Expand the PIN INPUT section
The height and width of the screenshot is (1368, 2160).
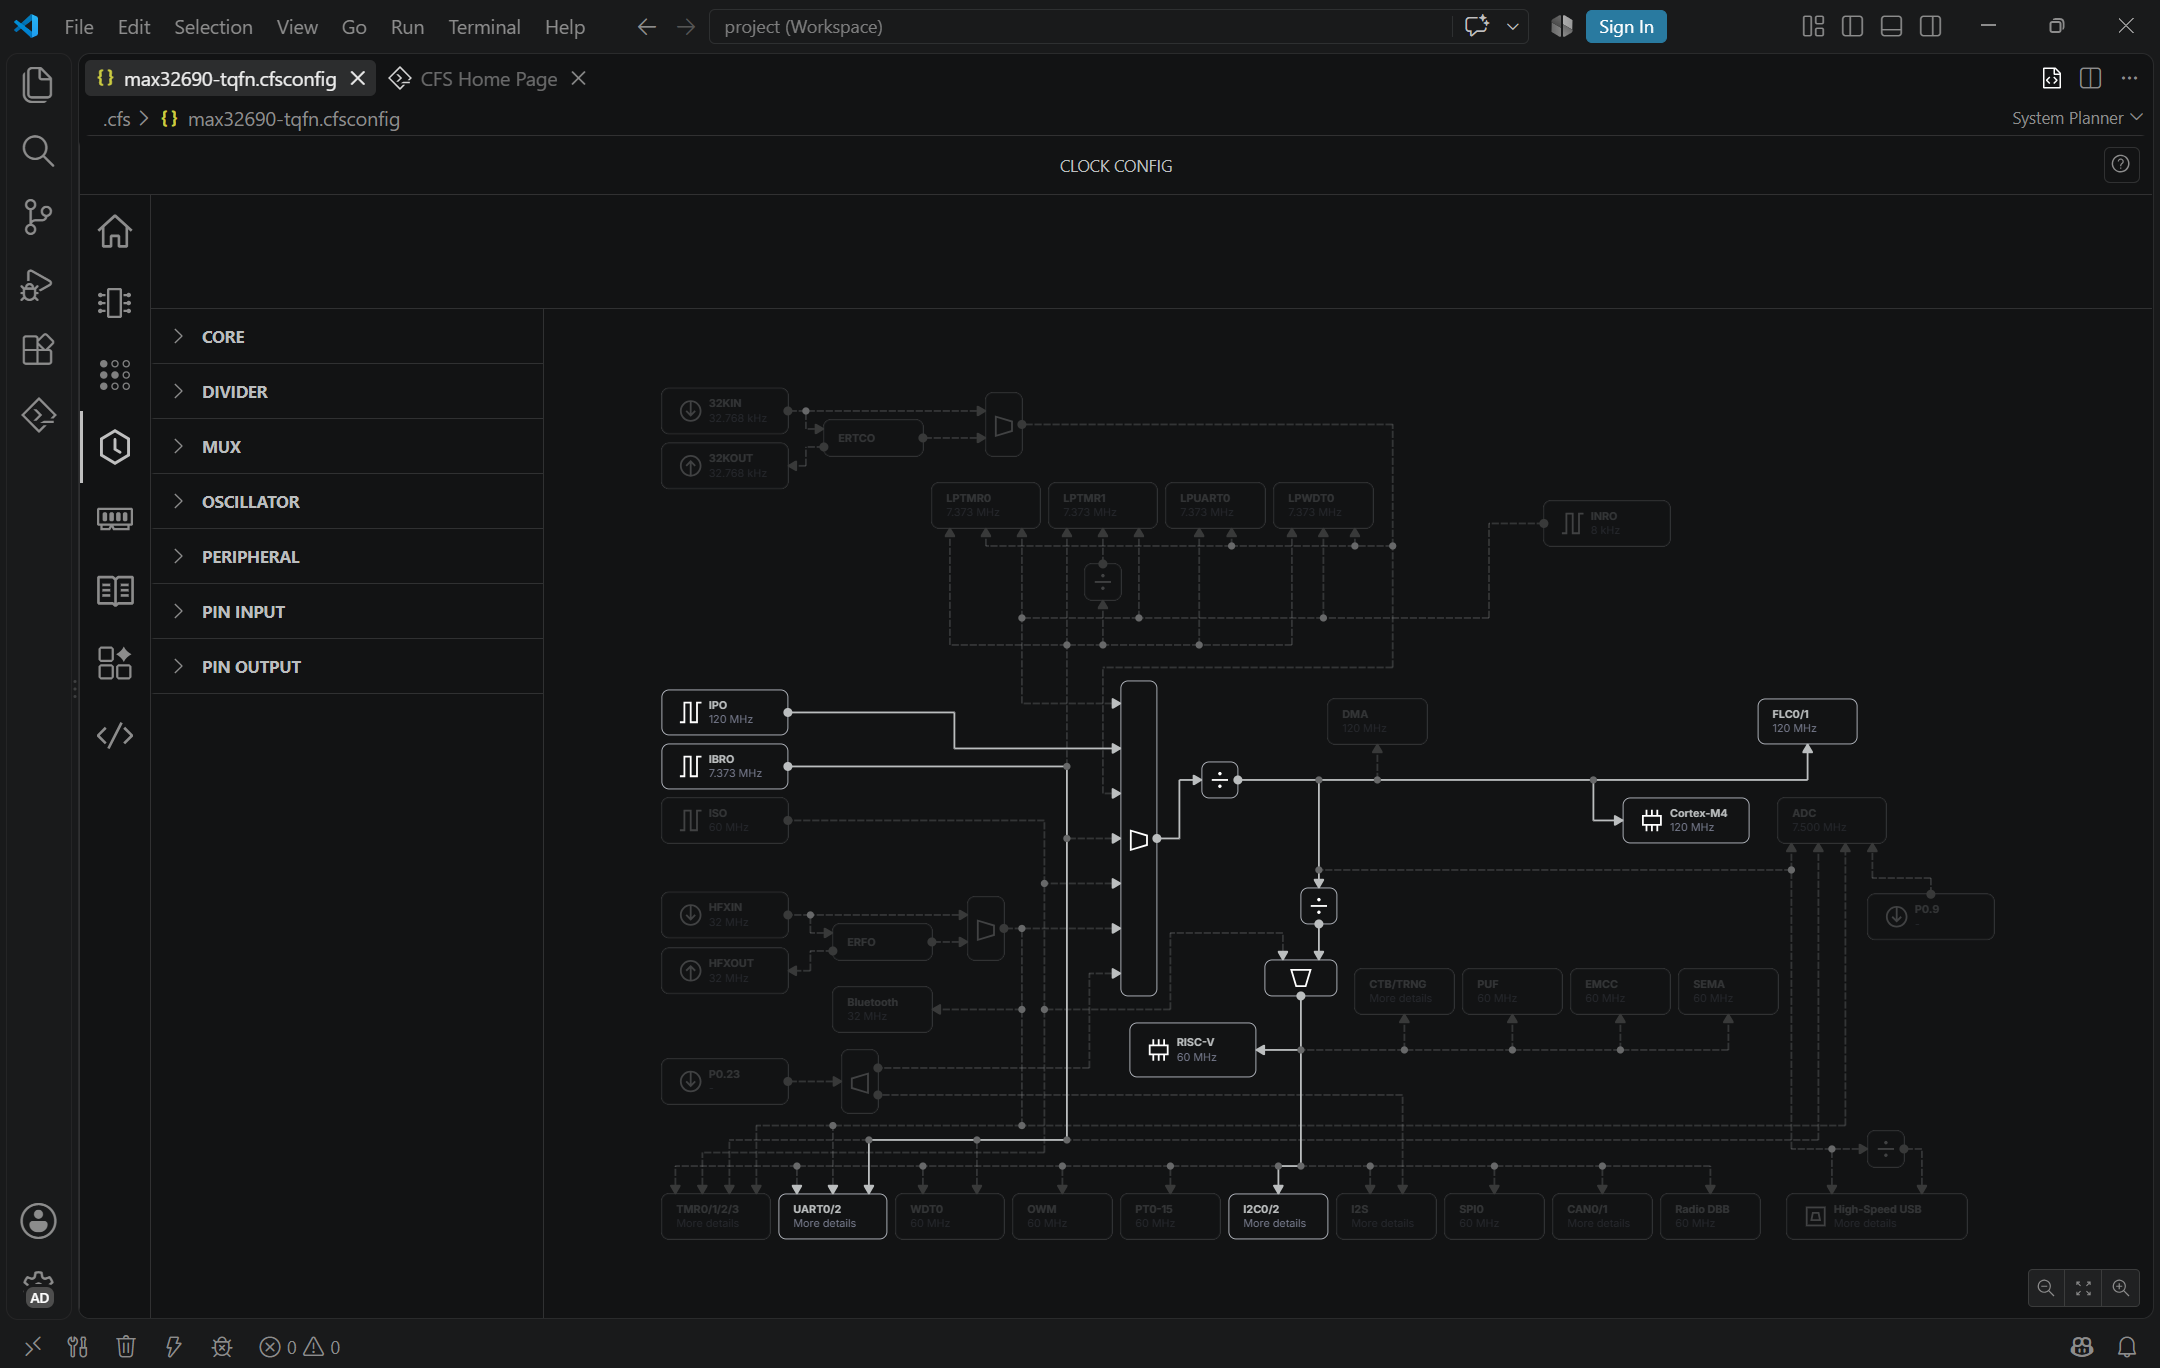(x=348, y=612)
